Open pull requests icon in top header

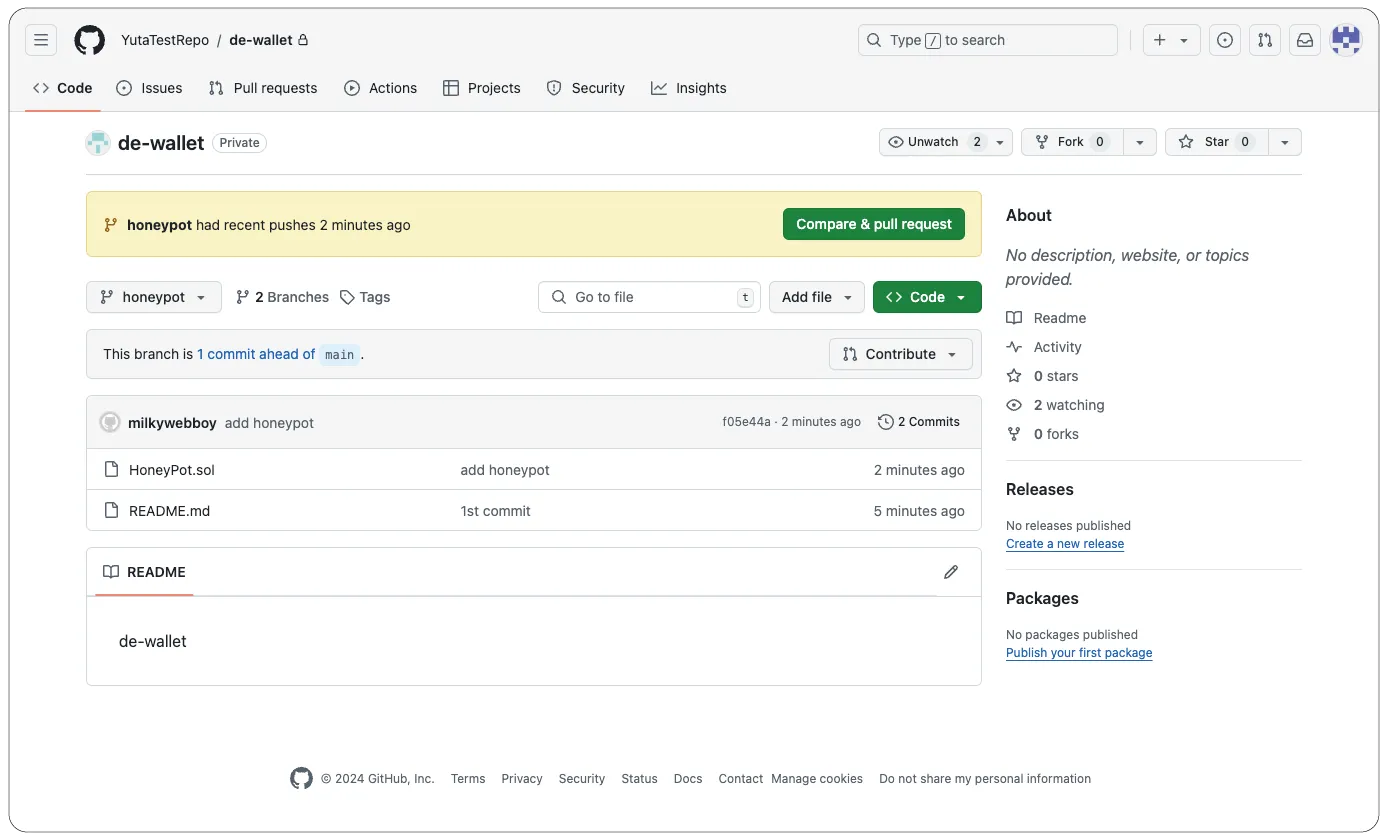pyautogui.click(x=1265, y=40)
